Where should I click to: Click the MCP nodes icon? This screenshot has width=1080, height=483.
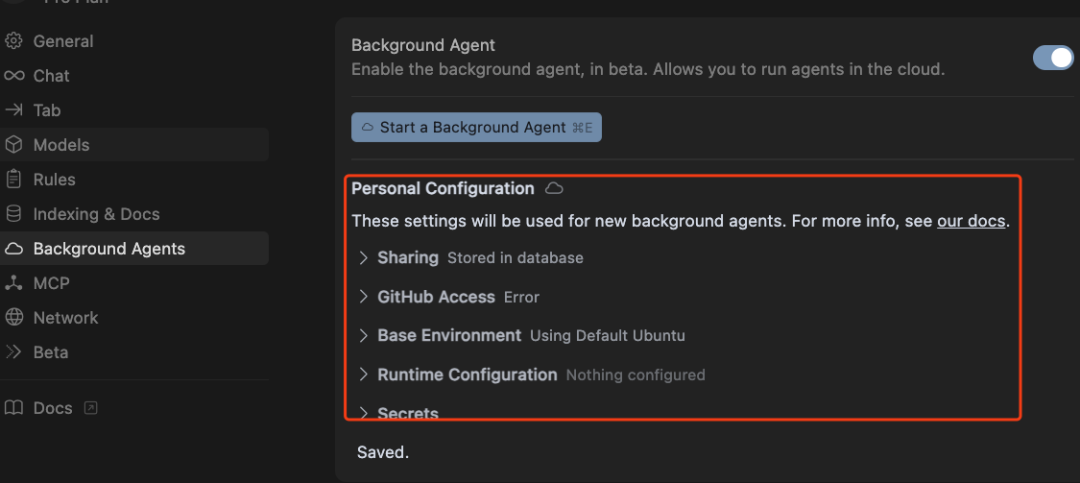[x=14, y=283]
